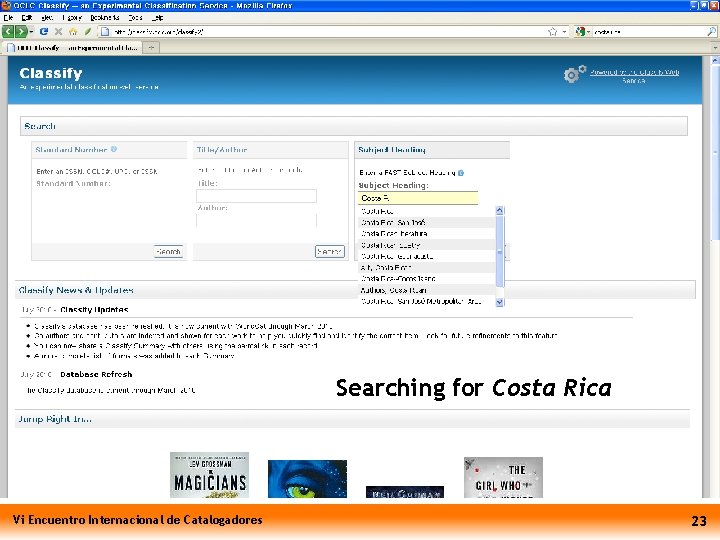The width and height of the screenshot is (720, 540).
Task: Click the Subject Heading input with Costa R
Action: 418,198
